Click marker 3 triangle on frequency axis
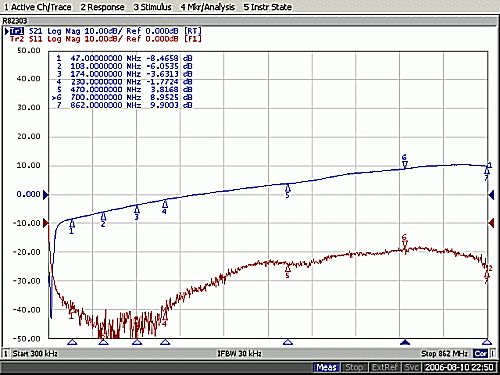The width and height of the screenshot is (500, 375). click(137, 342)
